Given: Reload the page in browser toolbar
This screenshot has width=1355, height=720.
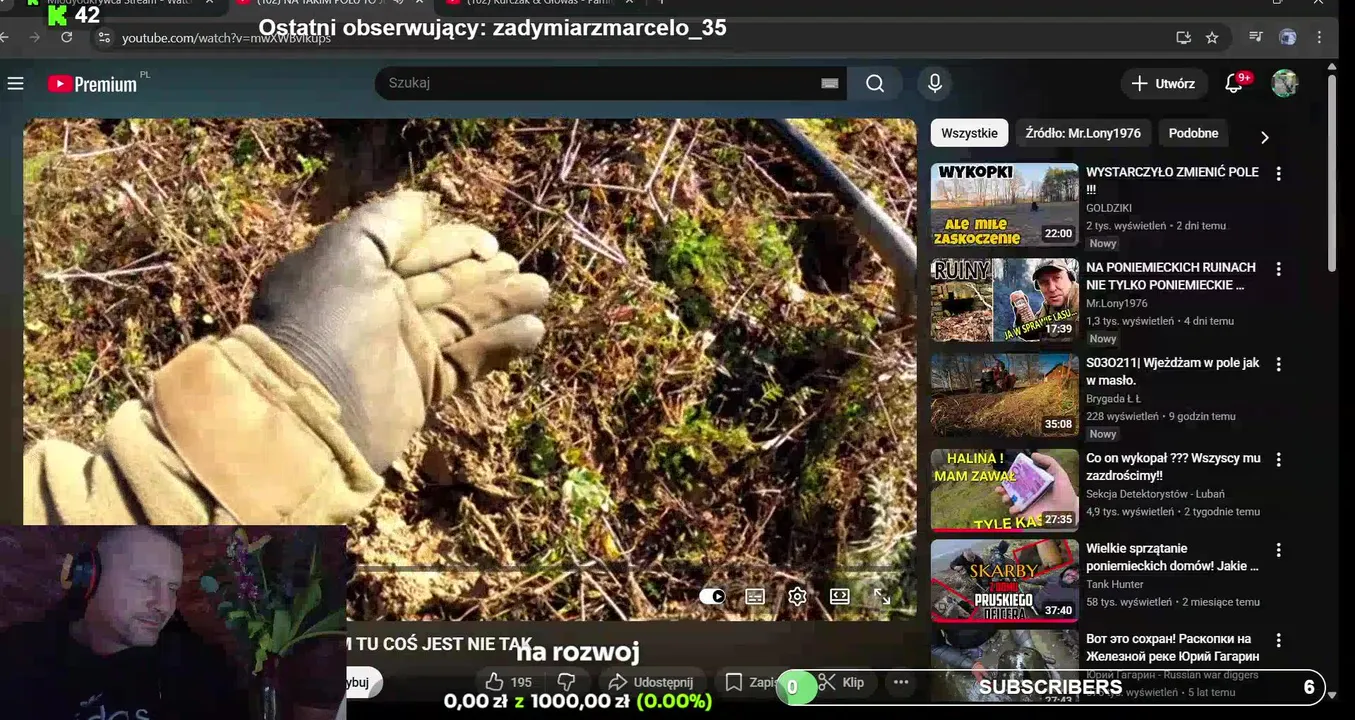Looking at the screenshot, I should coord(66,37).
